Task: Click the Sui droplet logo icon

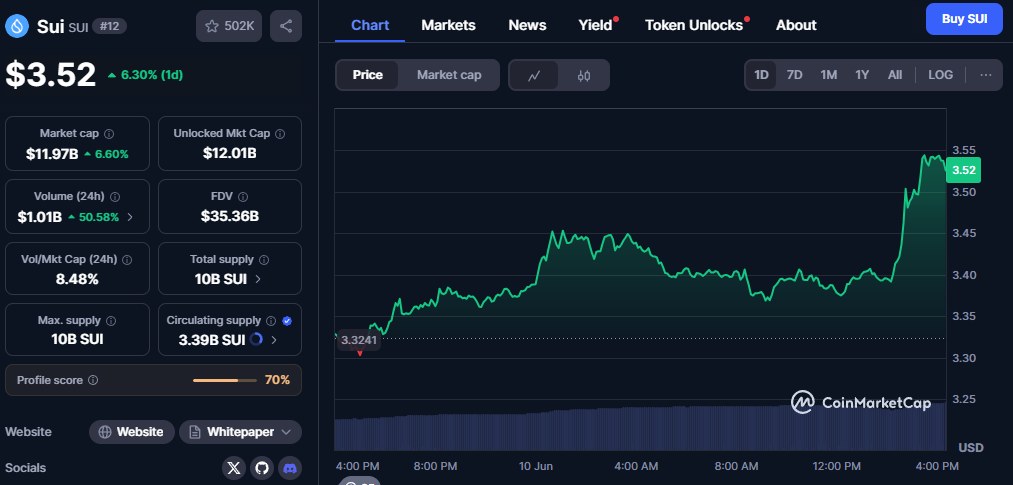Action: click(17, 26)
